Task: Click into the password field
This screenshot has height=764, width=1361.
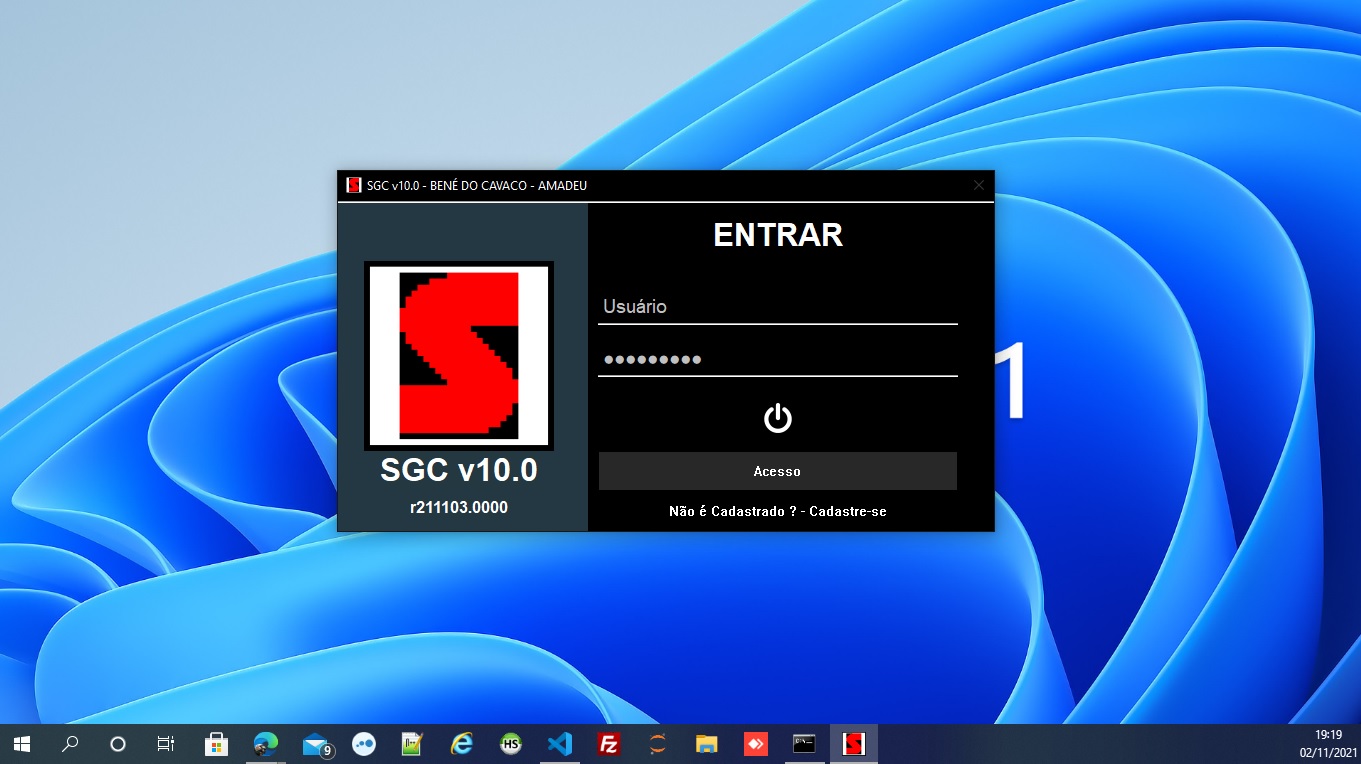Action: (x=777, y=360)
